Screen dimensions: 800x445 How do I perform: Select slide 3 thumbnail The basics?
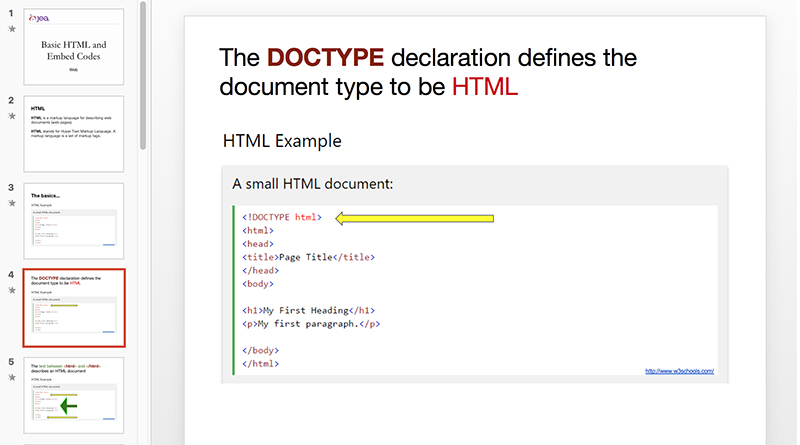(x=73, y=221)
